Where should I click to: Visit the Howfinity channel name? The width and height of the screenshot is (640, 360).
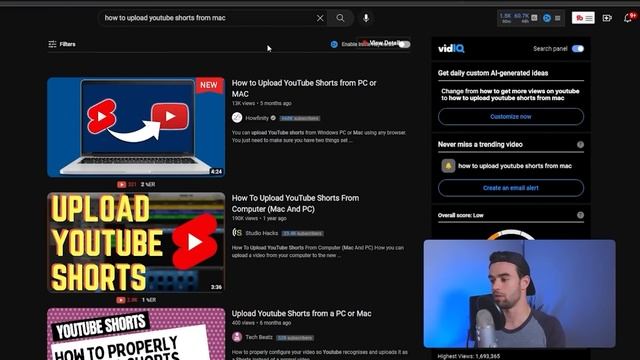coord(257,118)
